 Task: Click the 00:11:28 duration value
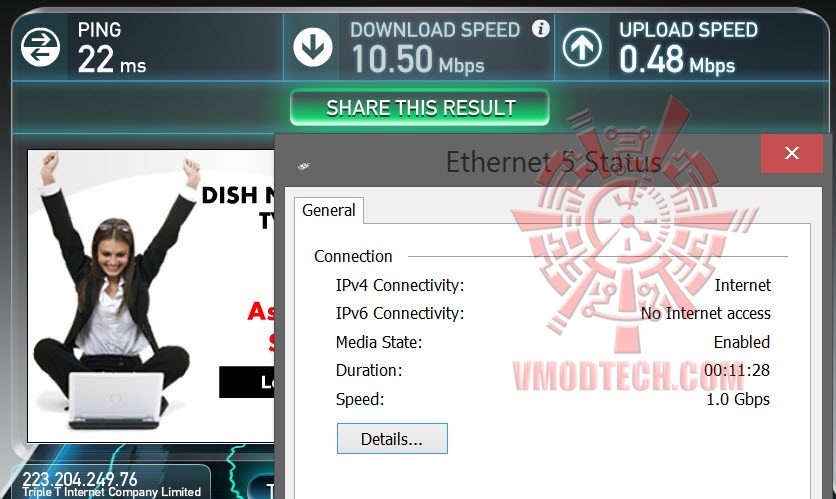tap(737, 370)
